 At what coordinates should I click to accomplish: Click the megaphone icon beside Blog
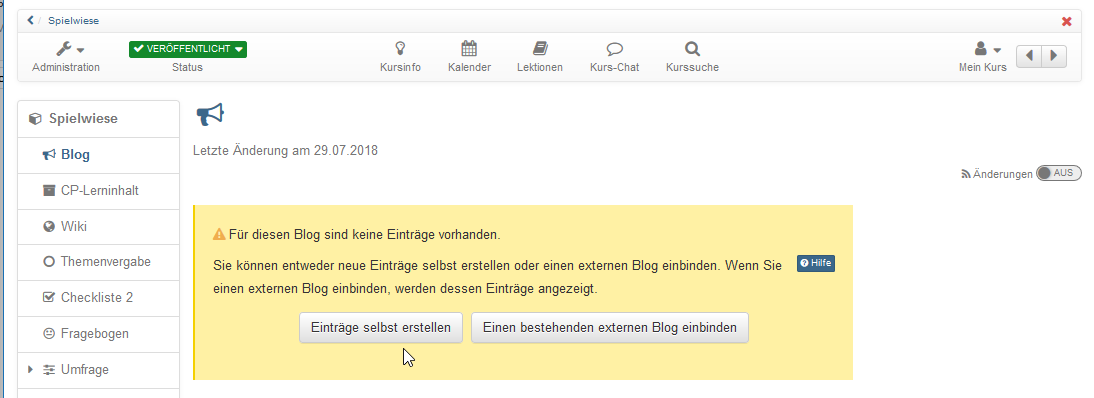click(x=49, y=155)
